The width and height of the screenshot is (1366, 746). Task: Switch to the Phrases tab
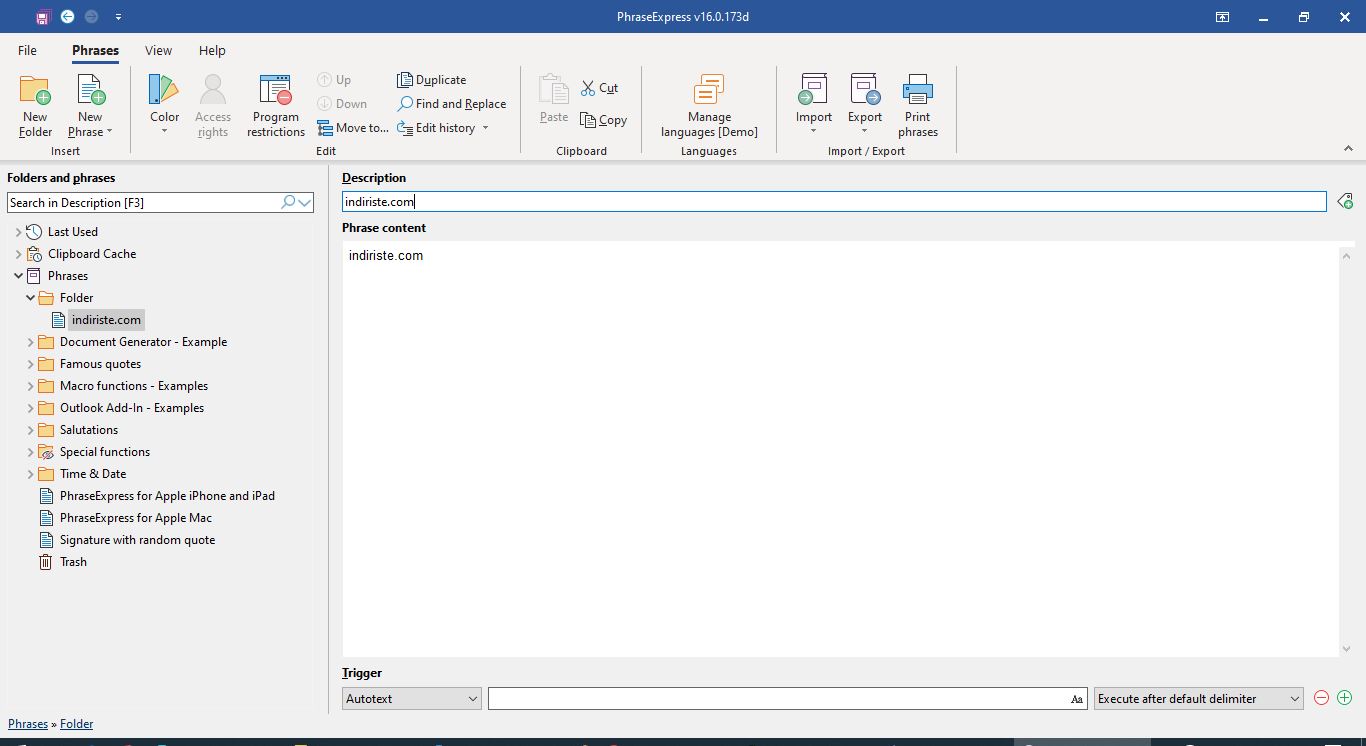coord(95,50)
